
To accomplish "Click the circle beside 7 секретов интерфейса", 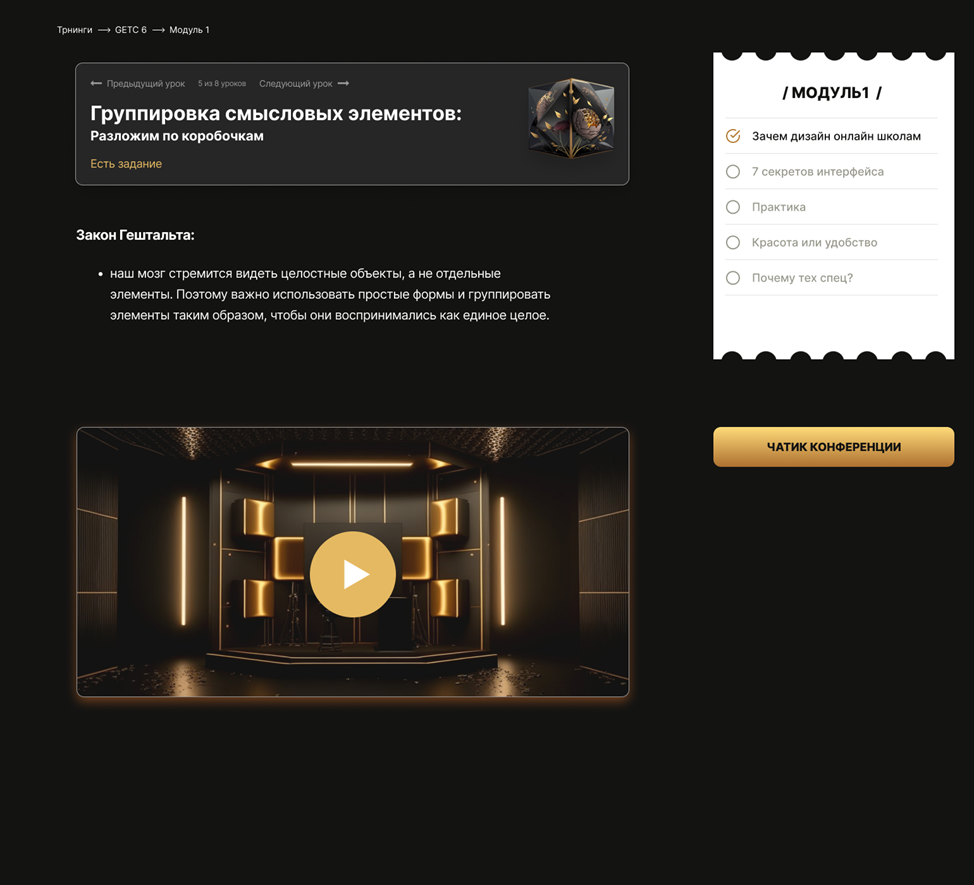I will click(x=733, y=171).
